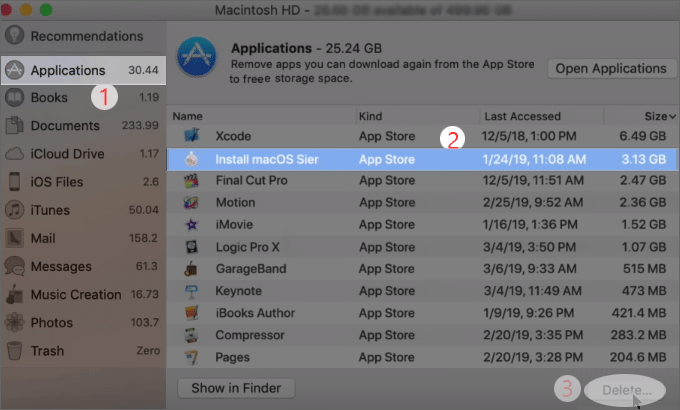Screen dimensions: 680x410
Task: Select the Final Cut Pro row
Action: [x=422, y=180]
